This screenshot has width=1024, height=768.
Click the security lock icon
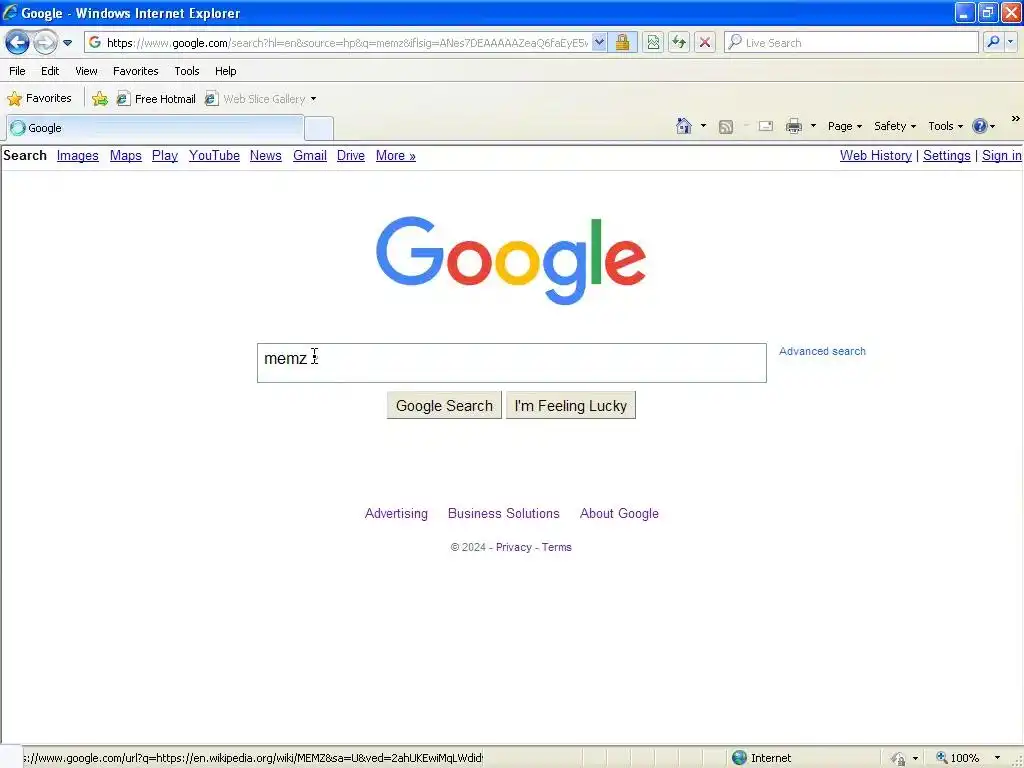tap(622, 42)
